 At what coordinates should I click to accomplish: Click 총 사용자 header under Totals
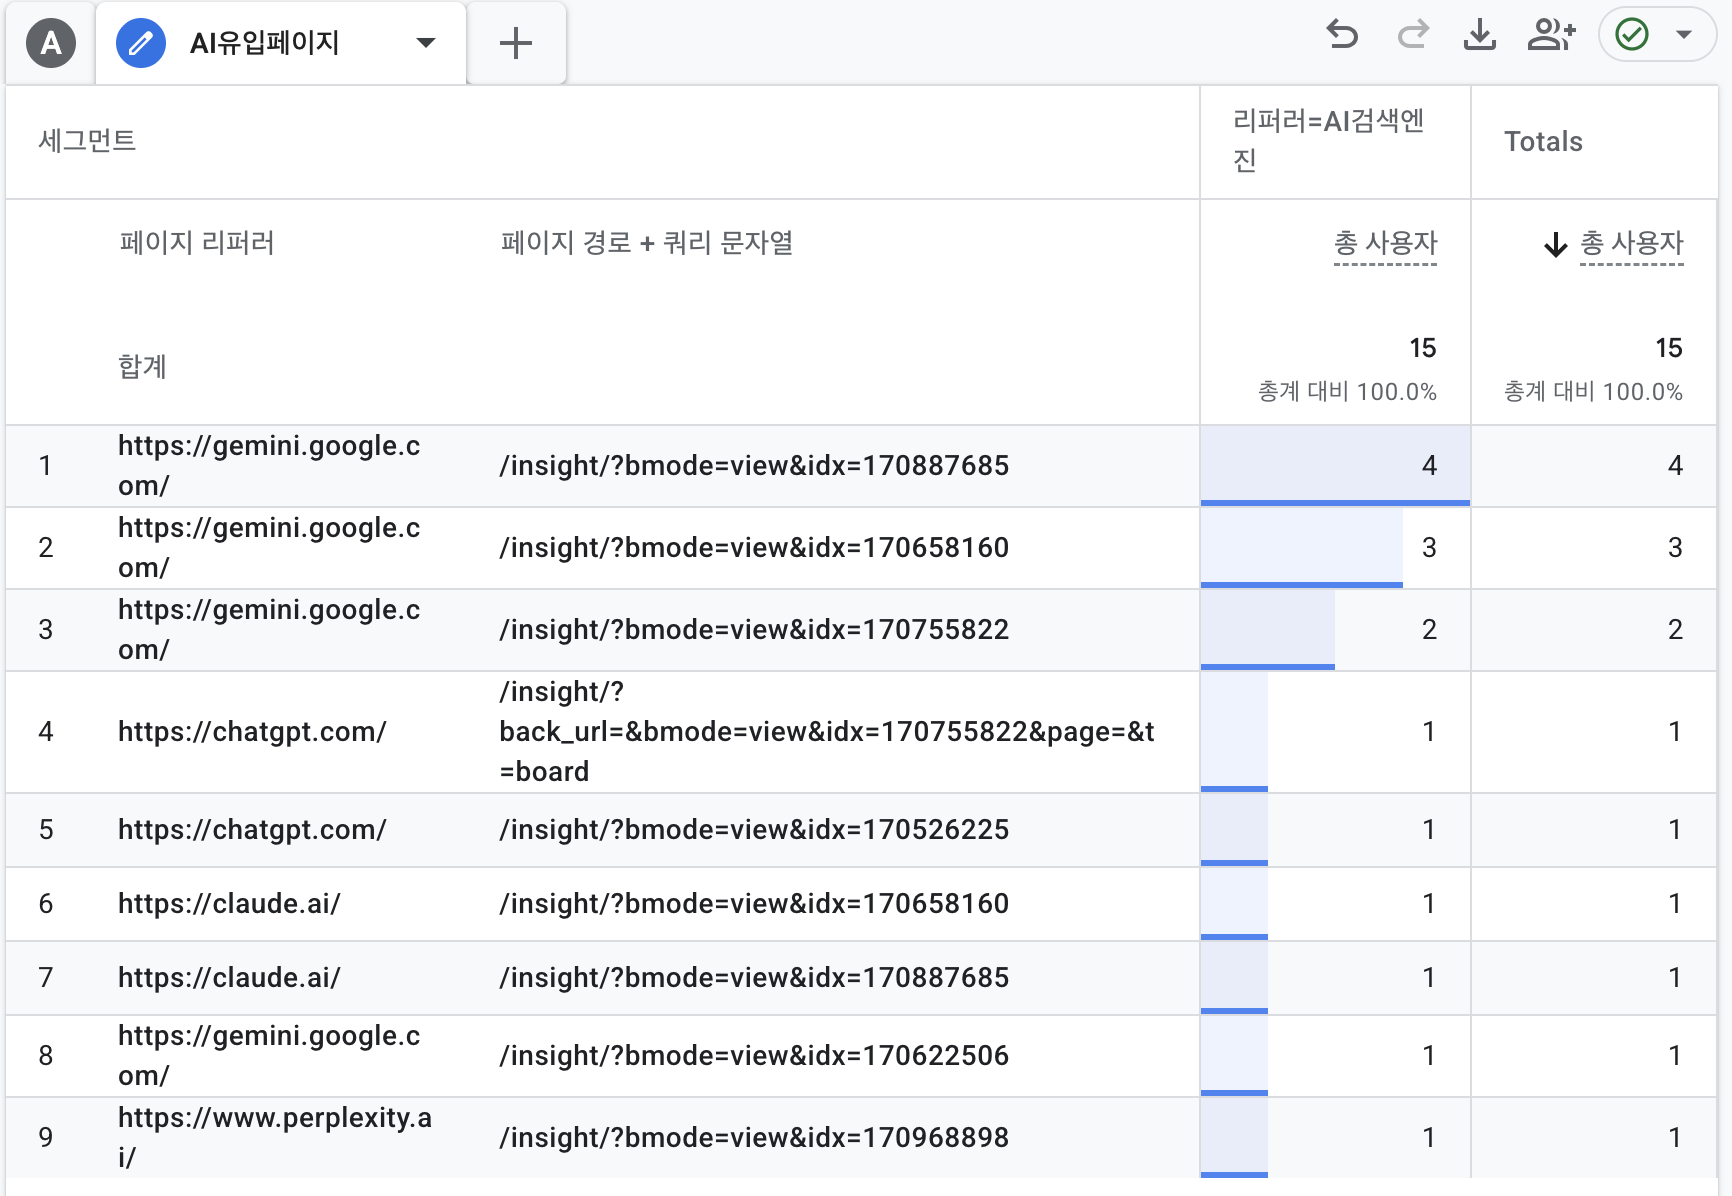coord(1631,243)
